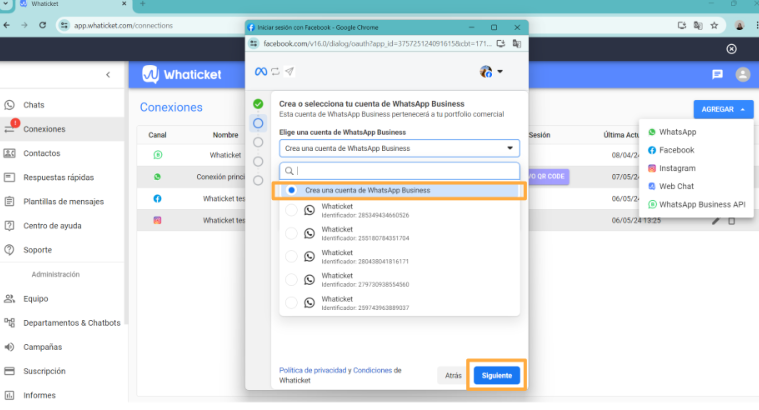Expand the AGREGAR dropdown button
This screenshot has height=410, width=759.
pos(723,109)
